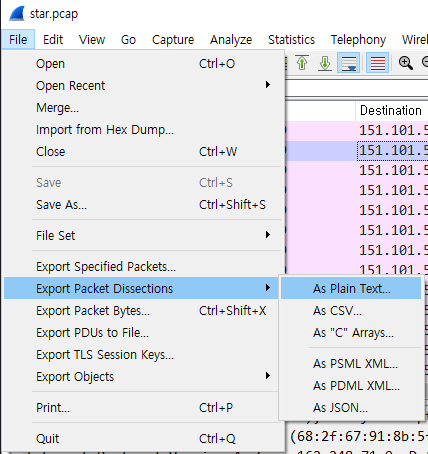Open the Analyze menu
The image size is (428, 454).
pos(231,40)
